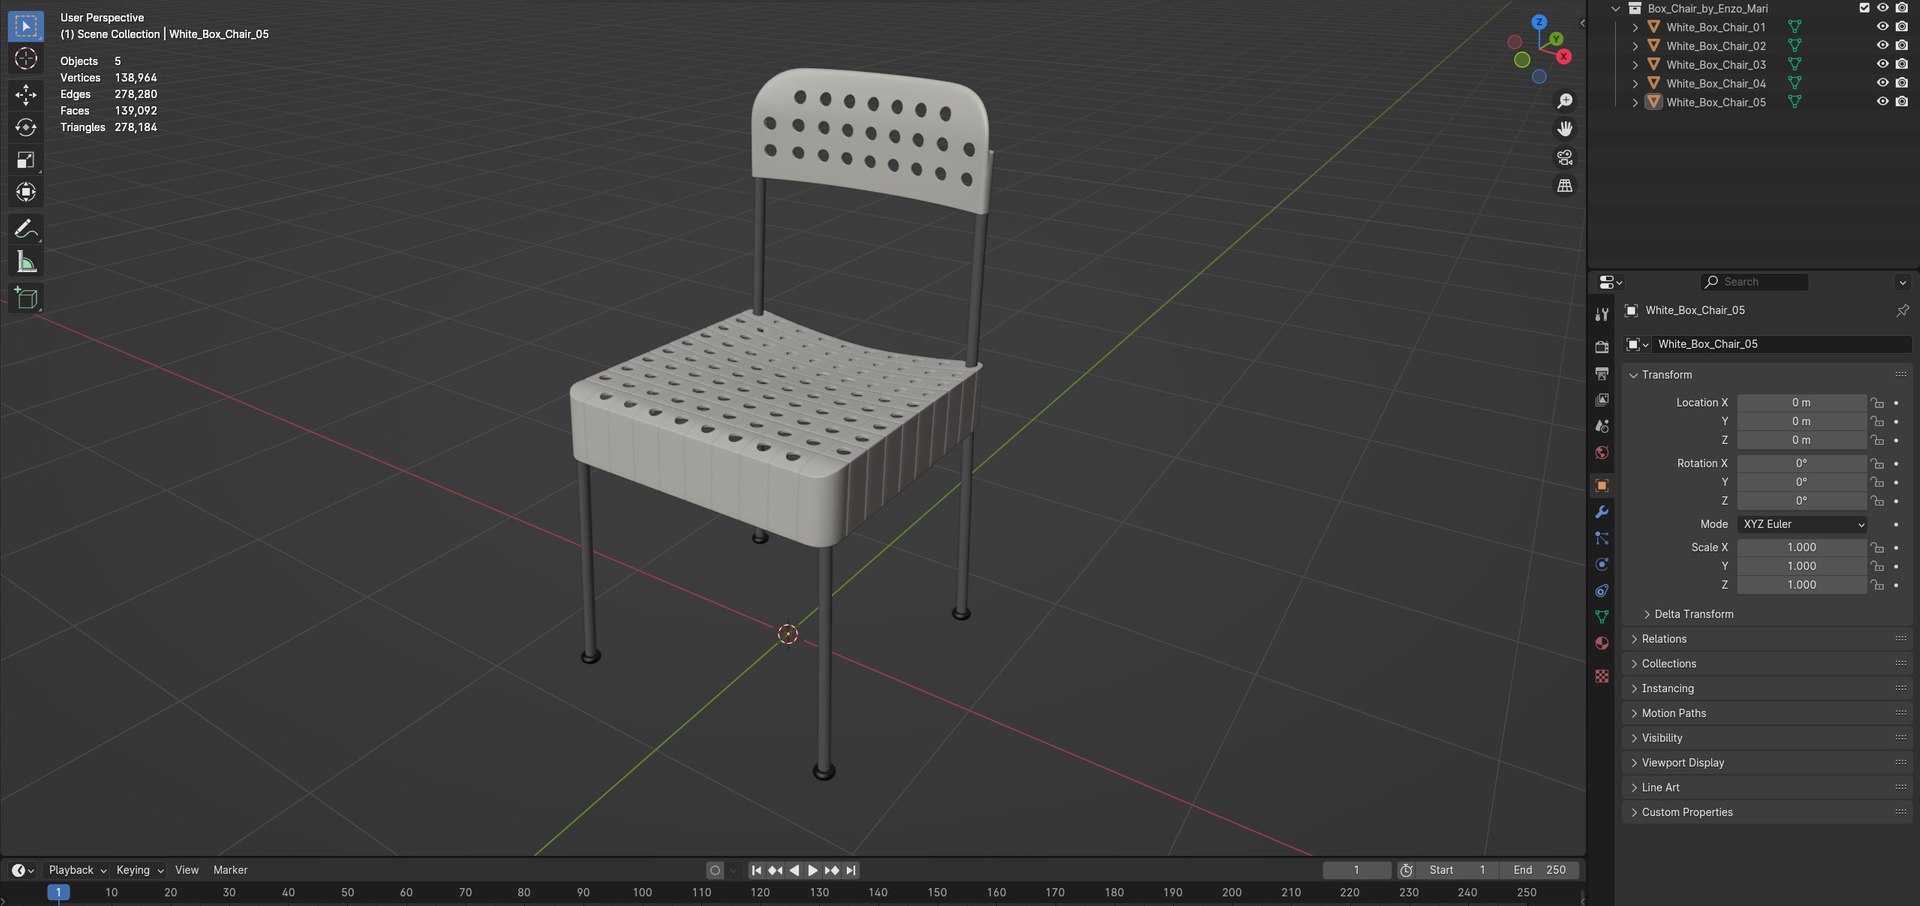The height and width of the screenshot is (906, 1920).
Task: Switch perspective/orthographic grid icon
Action: coord(1565,185)
